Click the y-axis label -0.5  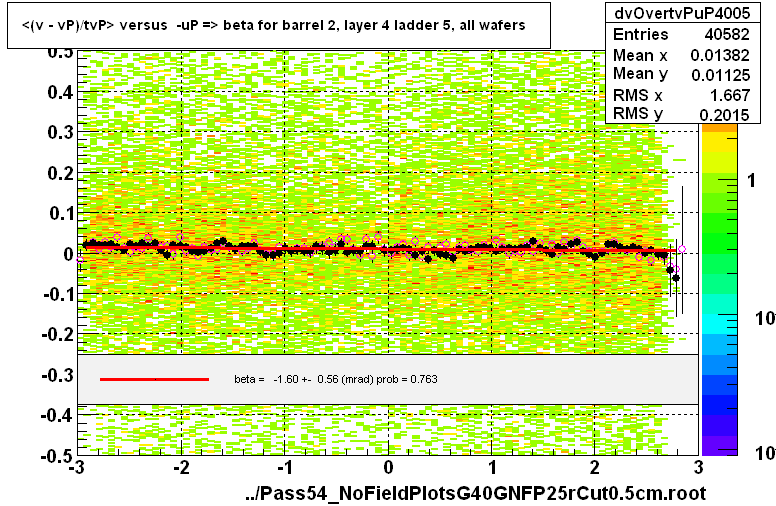[x=57, y=455]
